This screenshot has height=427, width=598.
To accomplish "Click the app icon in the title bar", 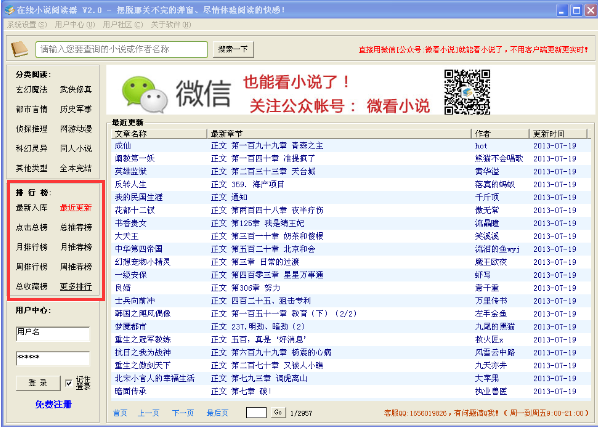I will (9, 10).
